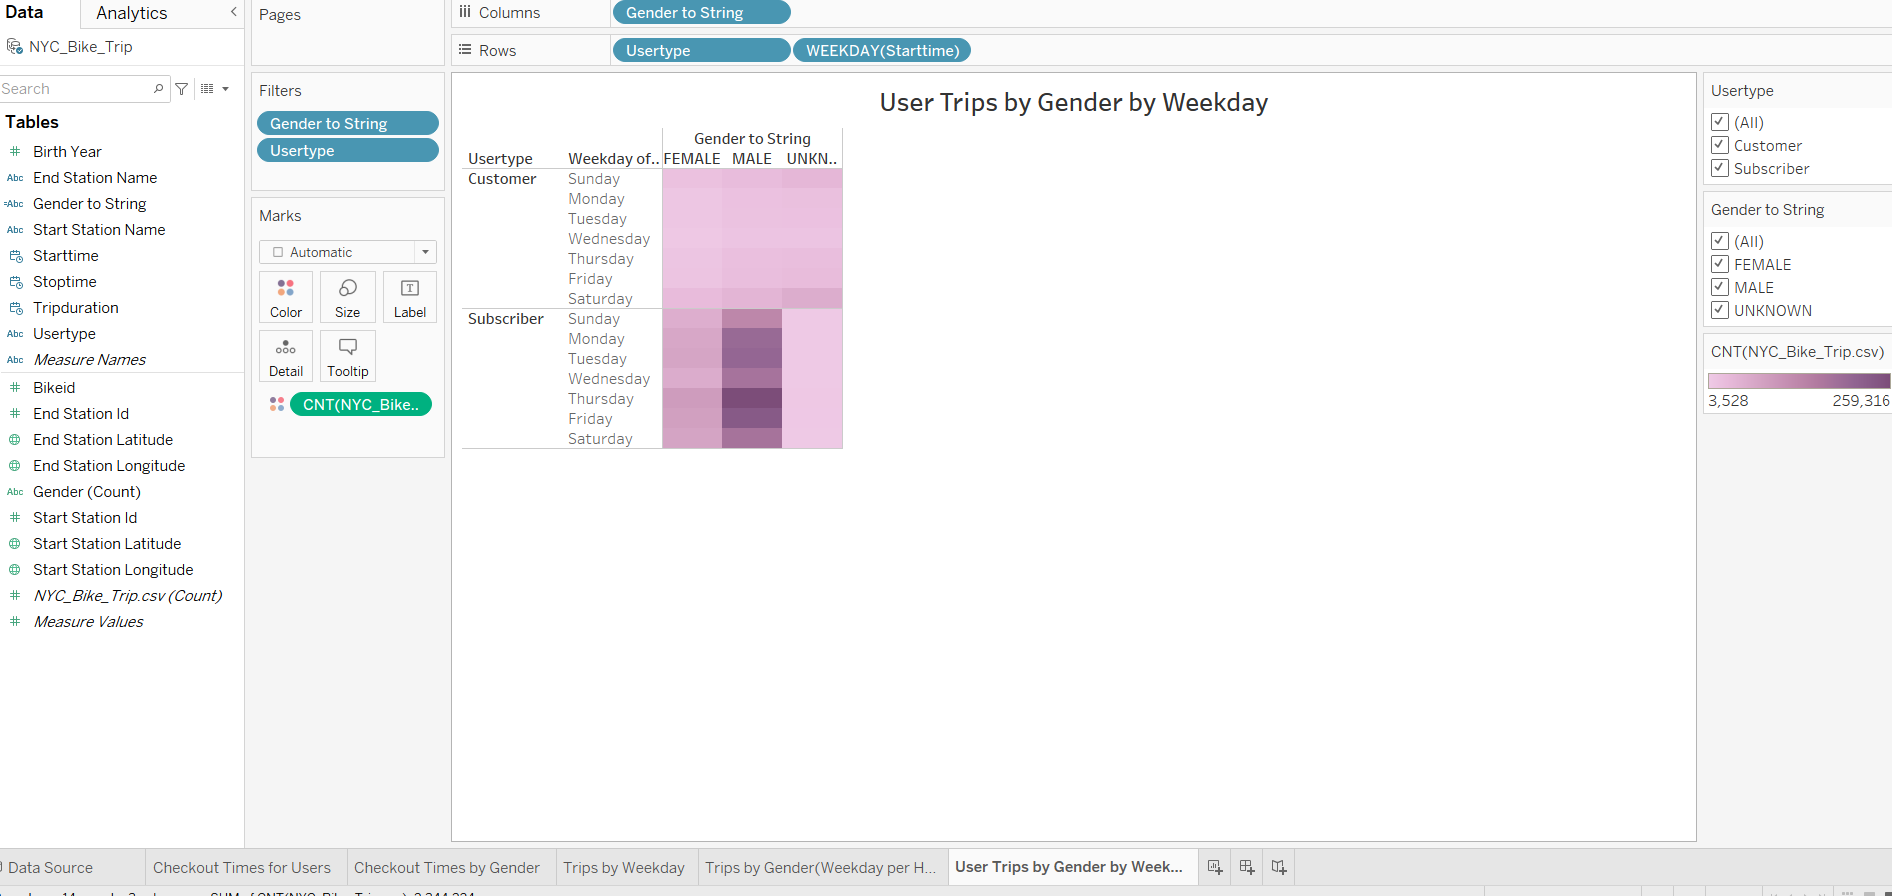Open the Automatic mark type dropdown
The height and width of the screenshot is (896, 1892).
(x=348, y=252)
